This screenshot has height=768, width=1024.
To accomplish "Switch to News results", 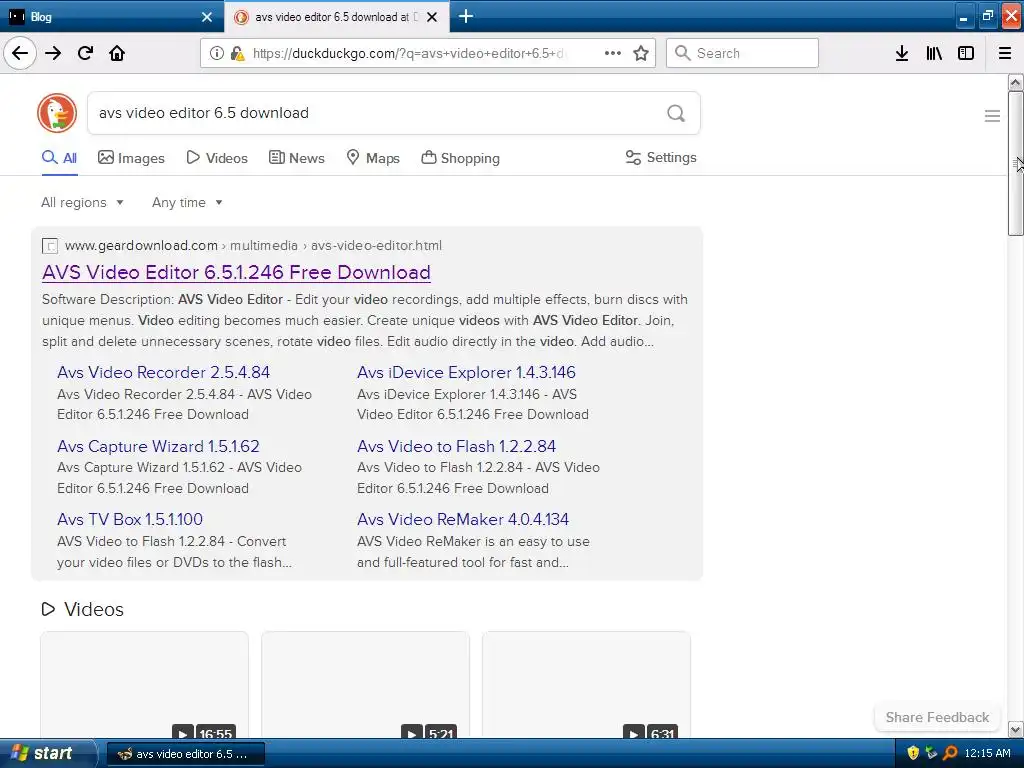I will click(x=296, y=158).
